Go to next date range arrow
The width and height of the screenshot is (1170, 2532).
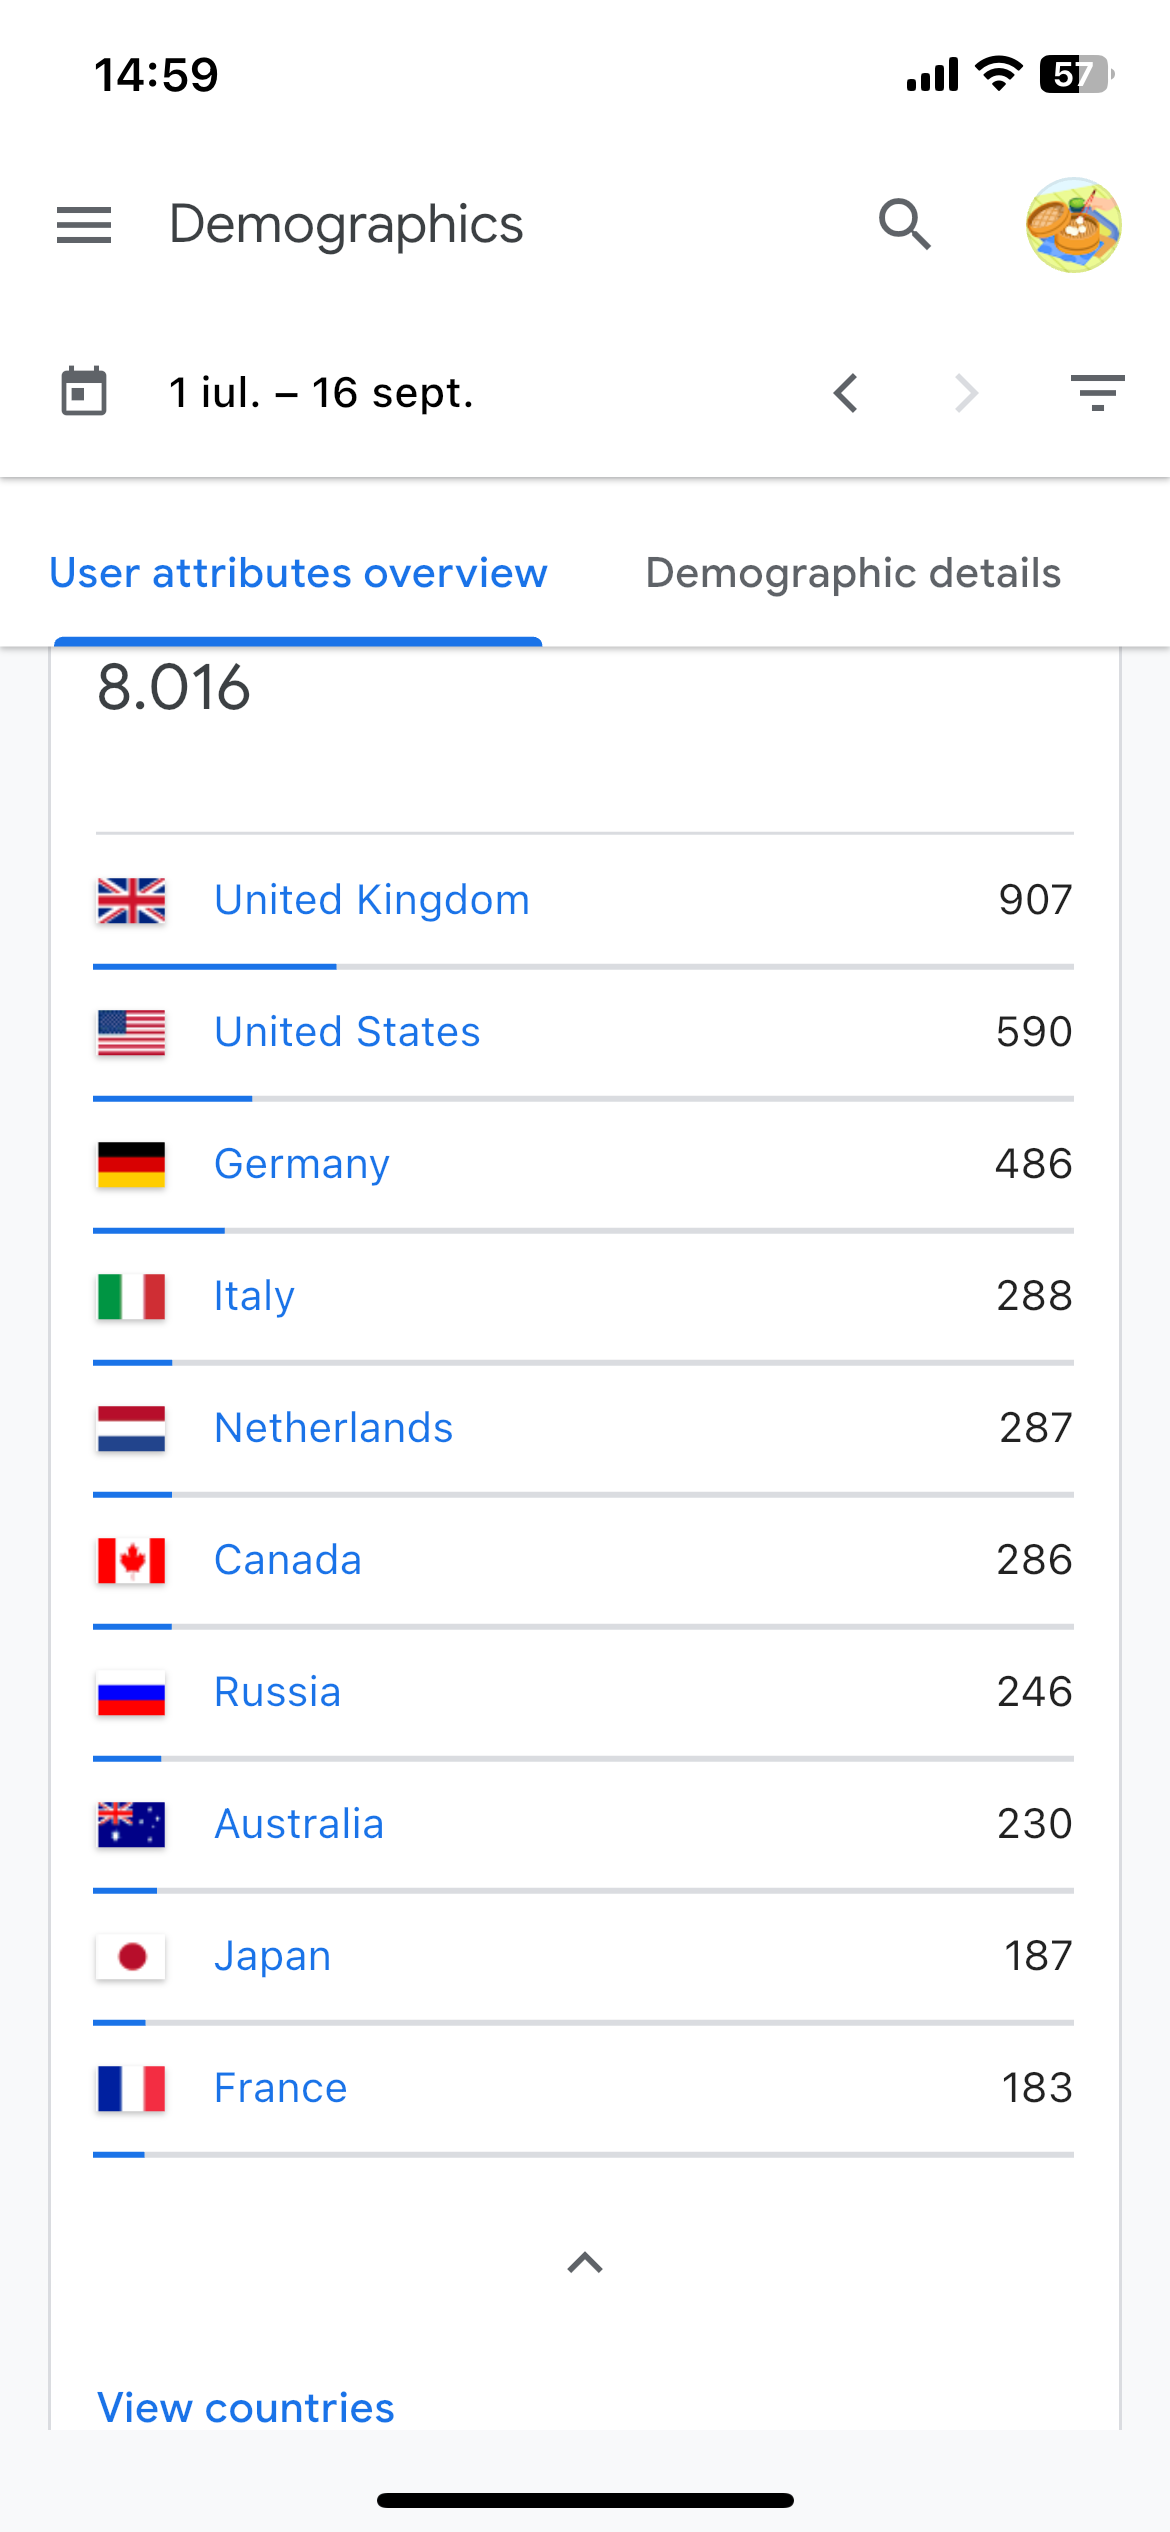coord(966,393)
